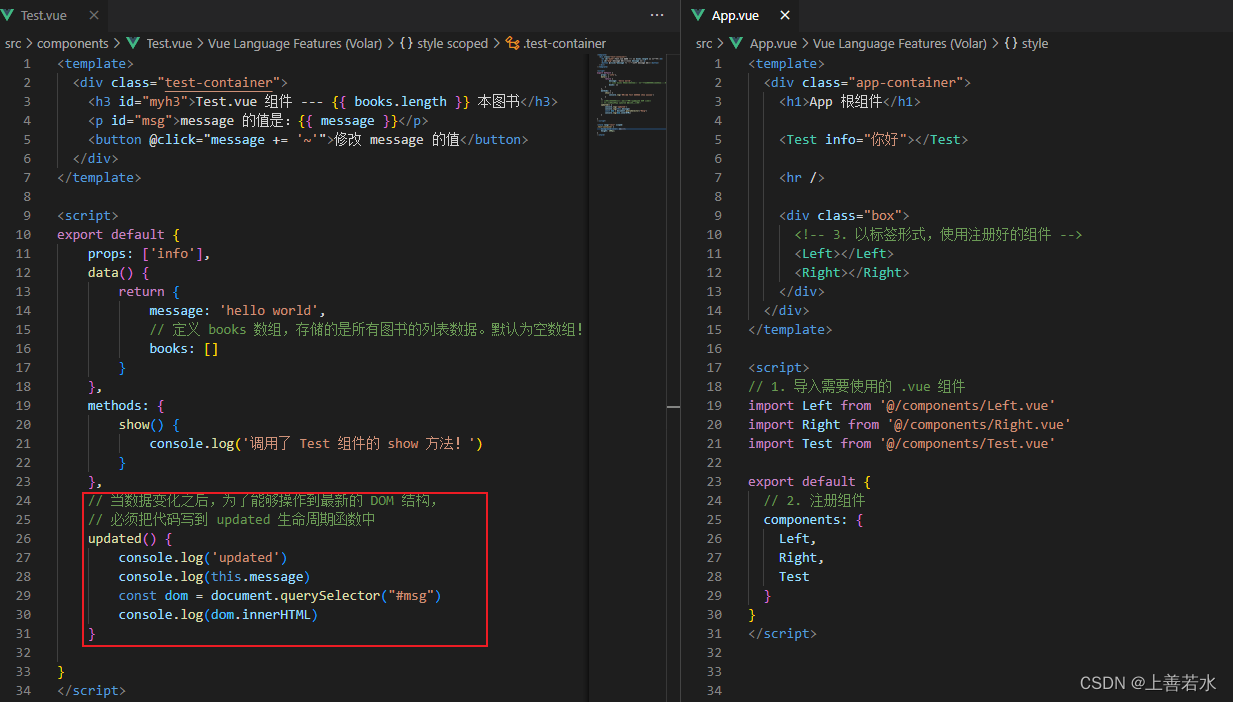Viewport: 1233px width, 702px height.
Task: Close the Test.vue tab
Action: coord(94,15)
